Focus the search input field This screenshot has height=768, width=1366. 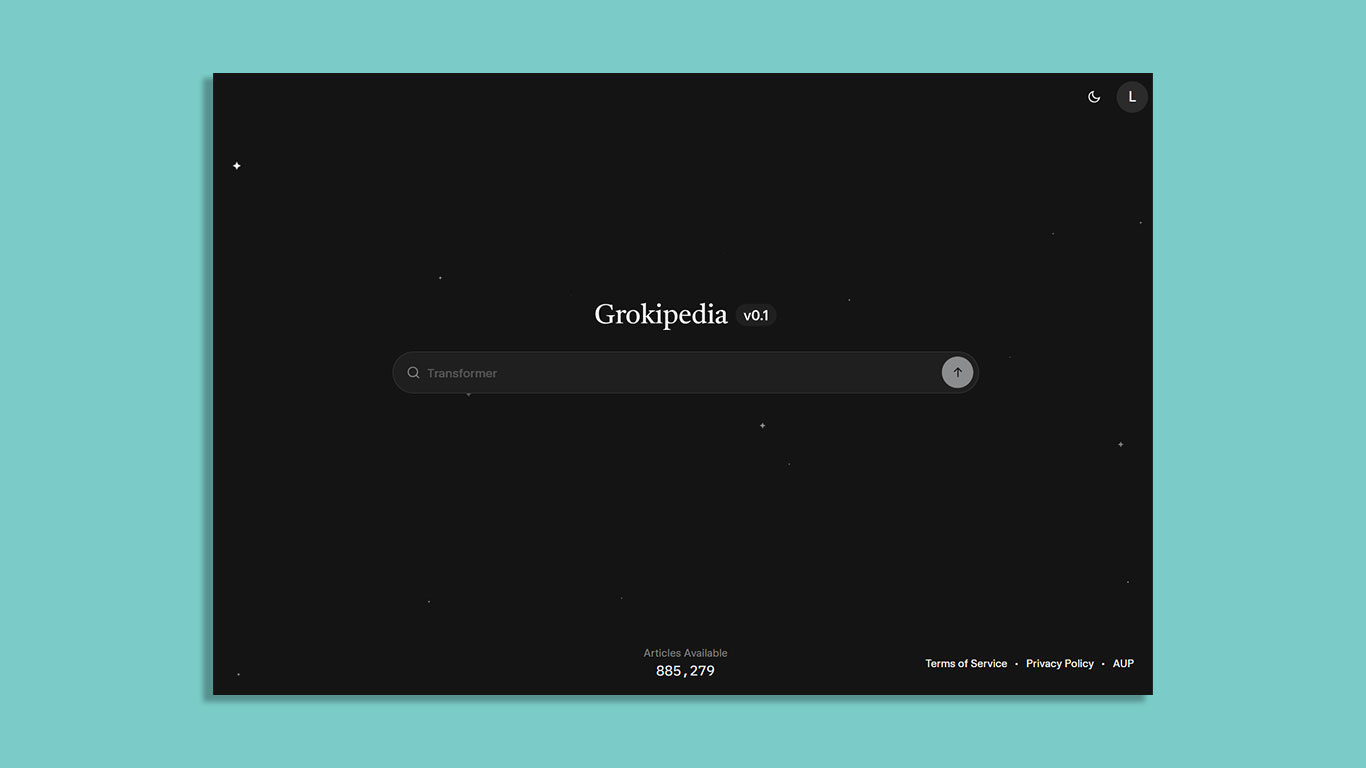[x=680, y=373]
